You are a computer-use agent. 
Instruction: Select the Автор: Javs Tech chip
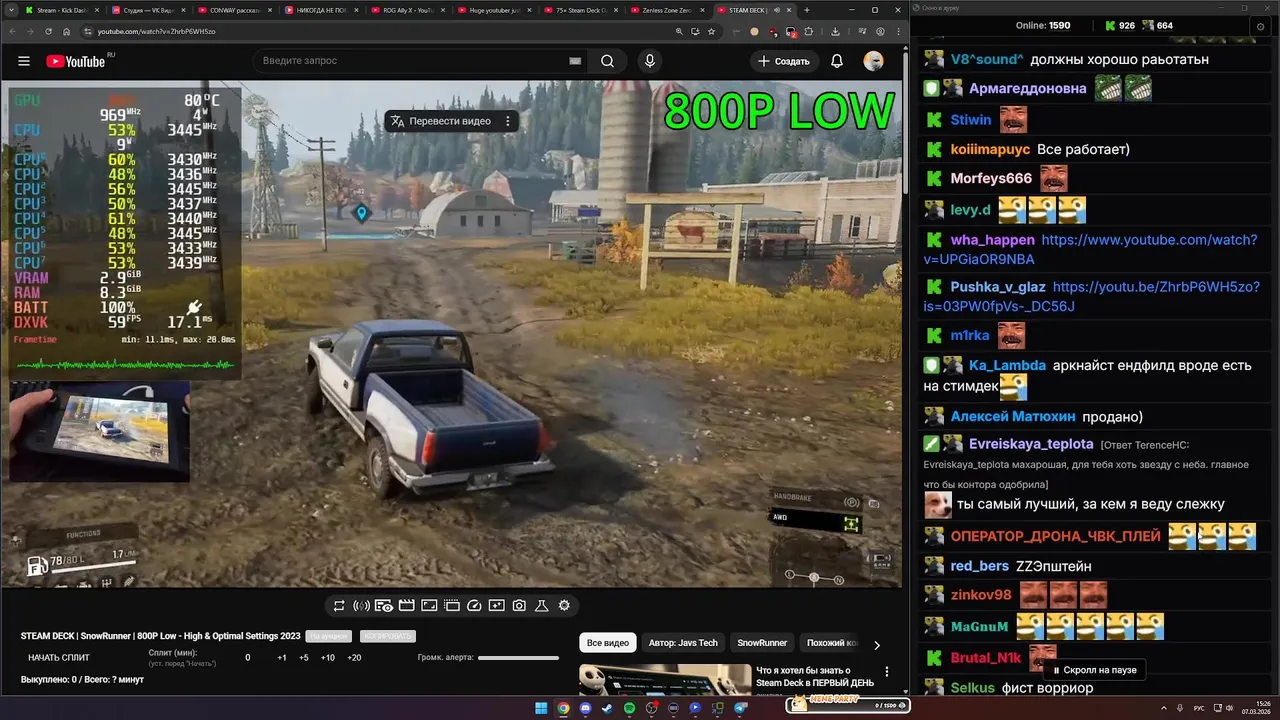coord(683,643)
